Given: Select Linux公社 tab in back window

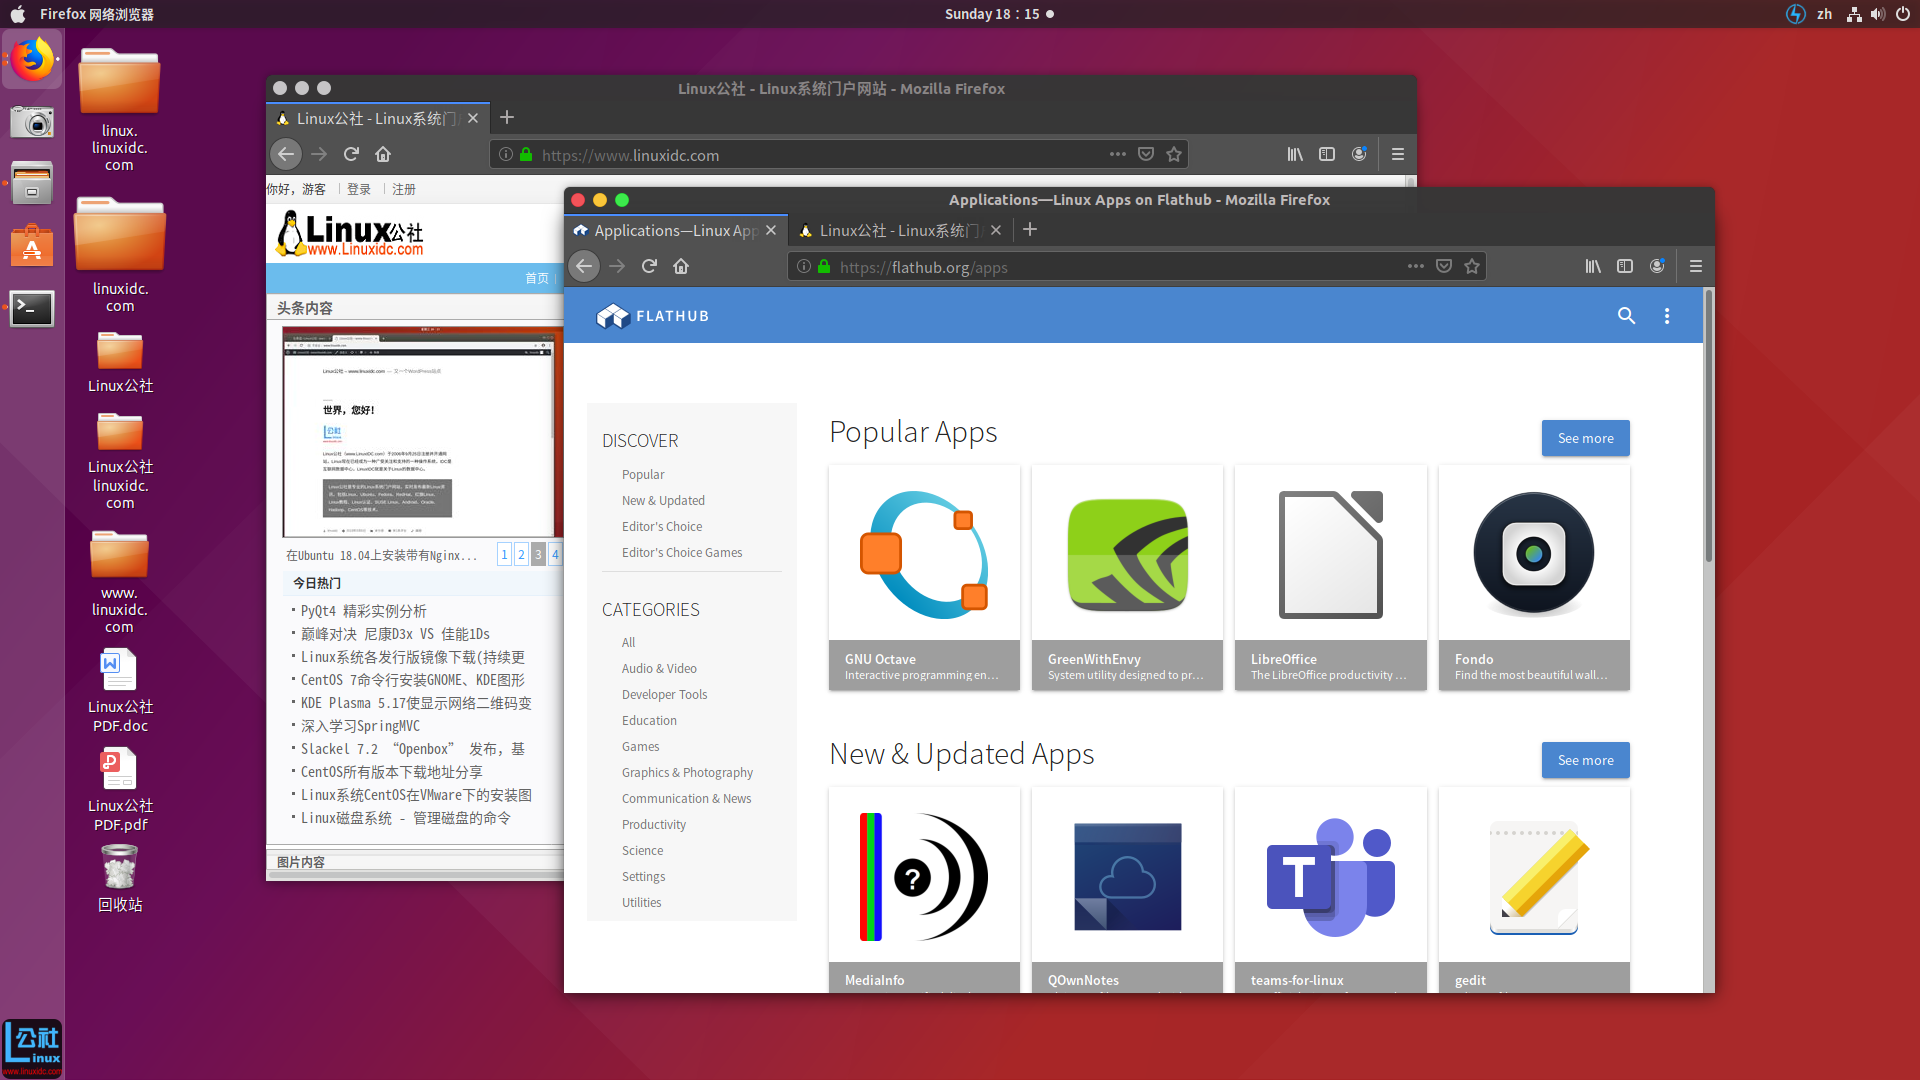Looking at the screenshot, I should pos(377,118).
